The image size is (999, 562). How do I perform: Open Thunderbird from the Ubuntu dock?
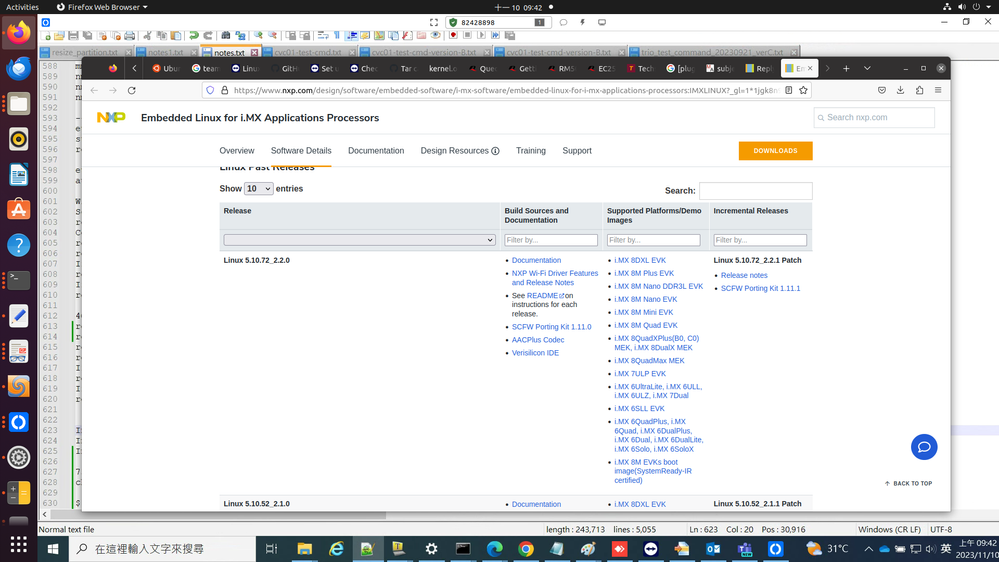click(18, 68)
